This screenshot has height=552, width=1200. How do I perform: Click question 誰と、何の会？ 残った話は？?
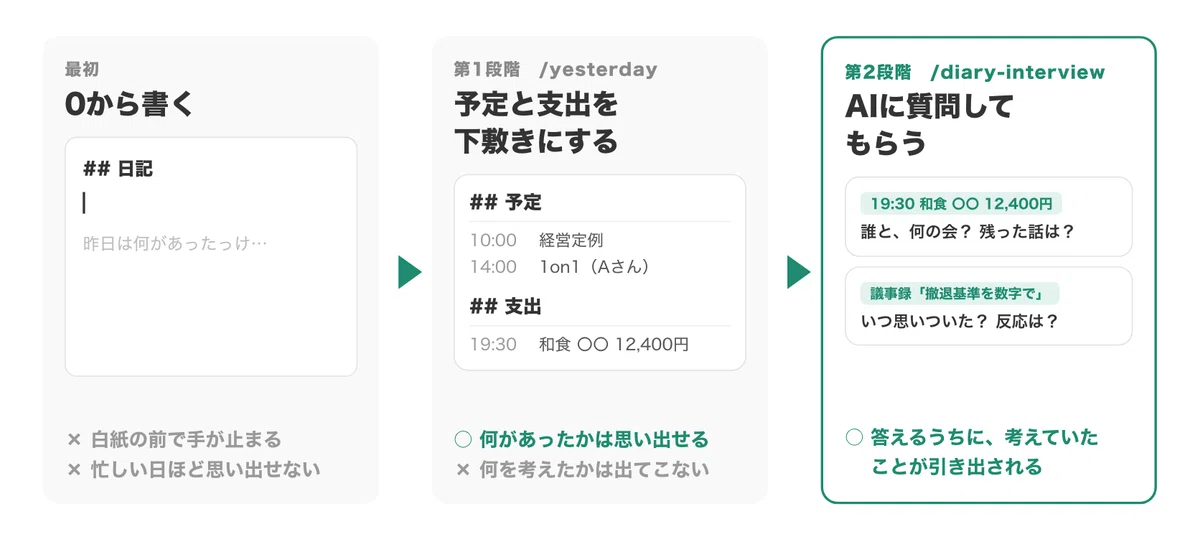pyautogui.click(x=967, y=232)
